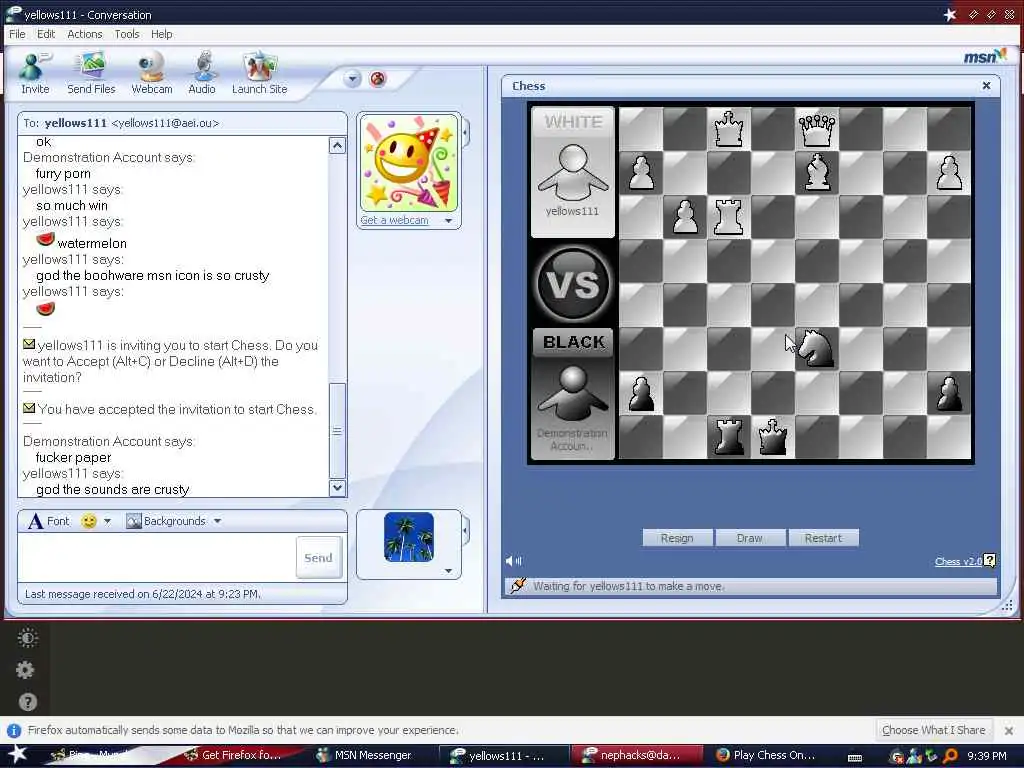Click the taskbar clock showing 9:39 PM

click(986, 756)
